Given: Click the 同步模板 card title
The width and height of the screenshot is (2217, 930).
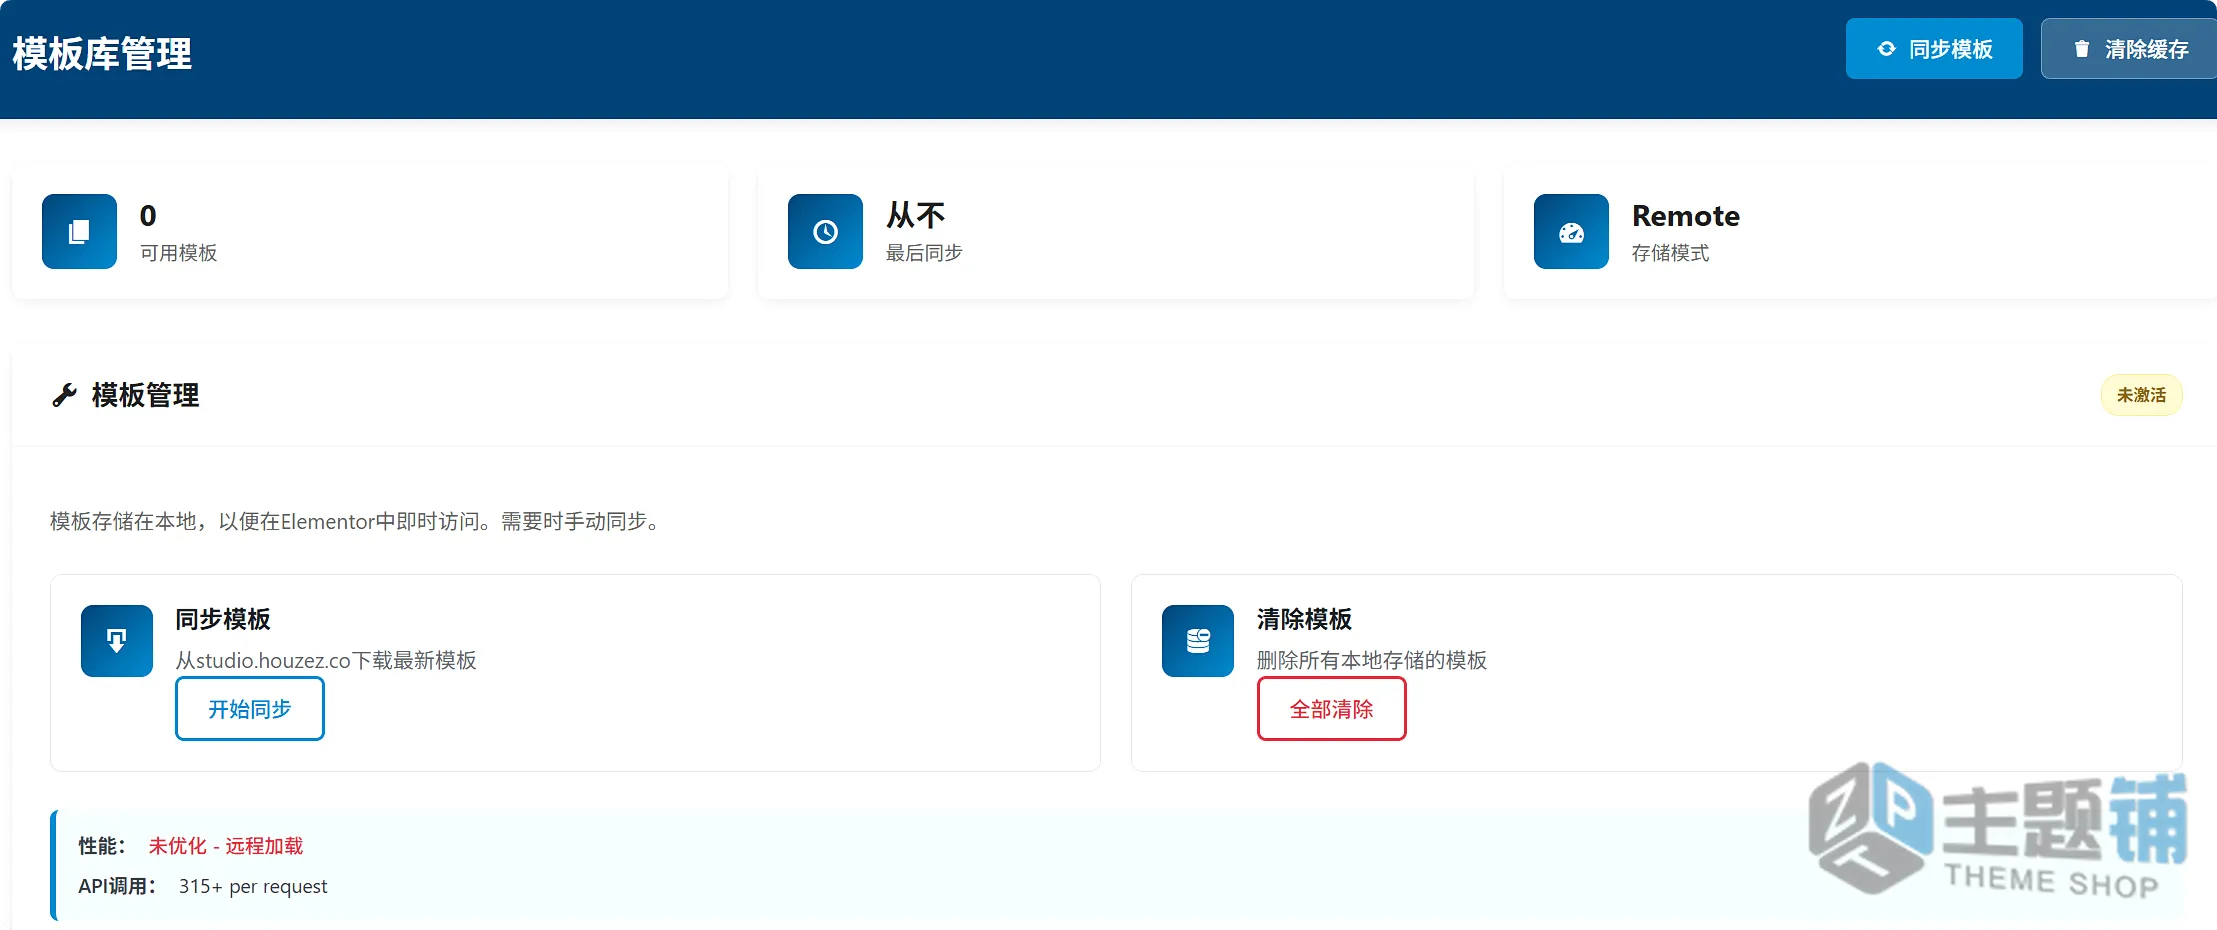Looking at the screenshot, I should [x=223, y=619].
